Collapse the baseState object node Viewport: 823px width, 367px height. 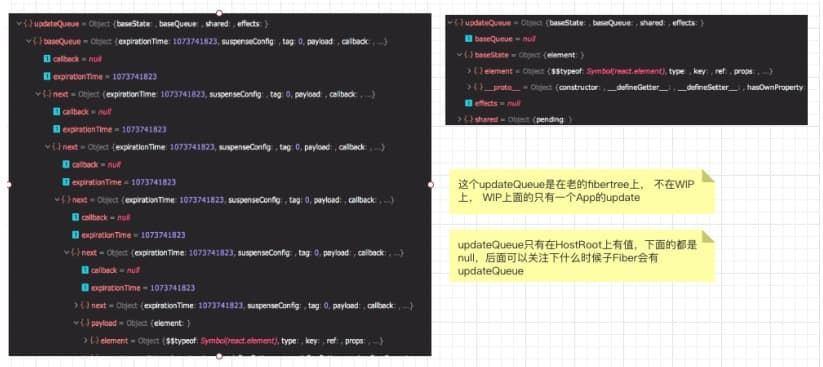coord(460,55)
